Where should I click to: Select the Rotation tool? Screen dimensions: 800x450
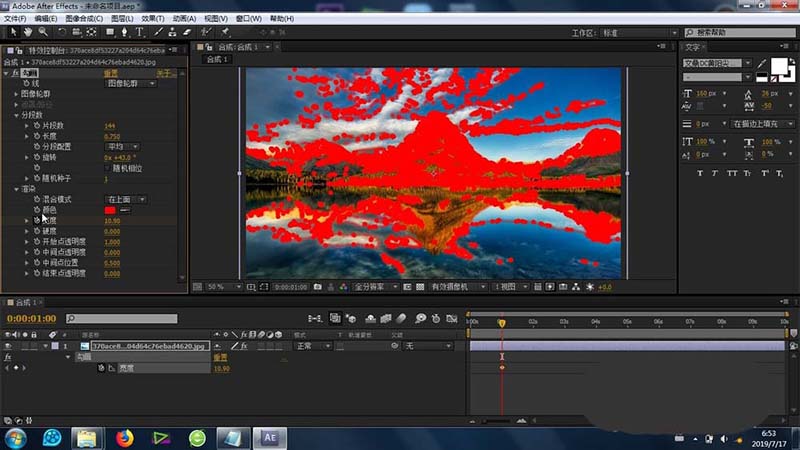(x=61, y=32)
